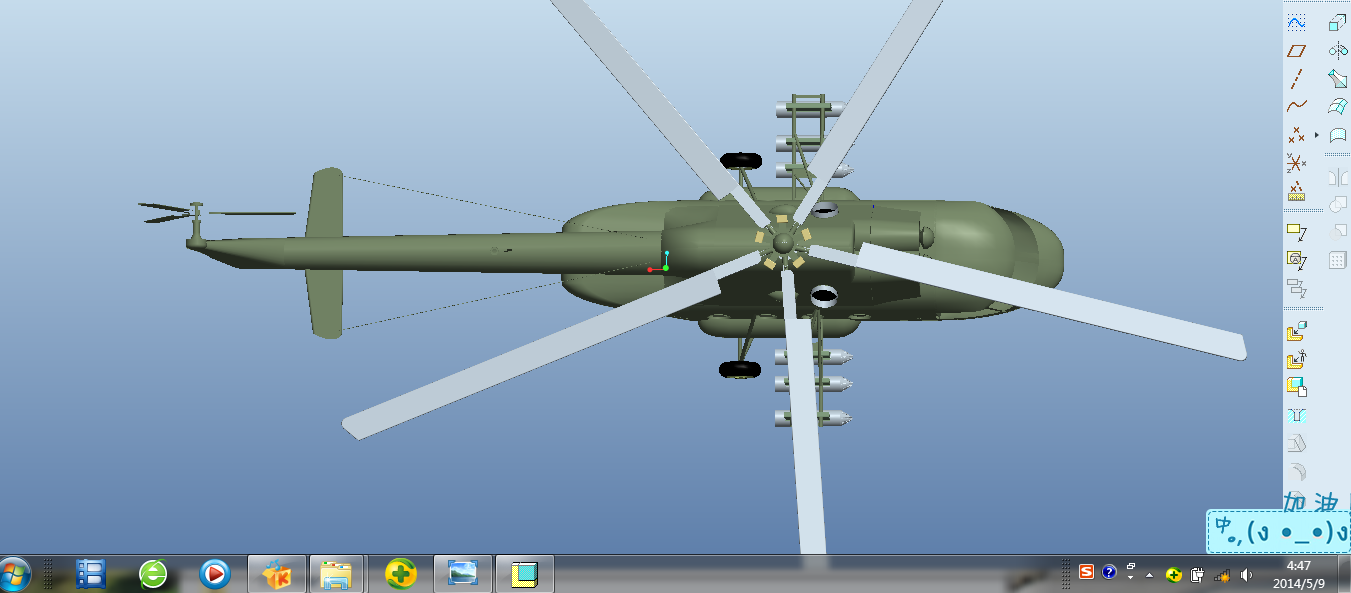This screenshot has height=593, width=1351.
Task: Launch the green browser taskbar icon
Action: (x=152, y=573)
